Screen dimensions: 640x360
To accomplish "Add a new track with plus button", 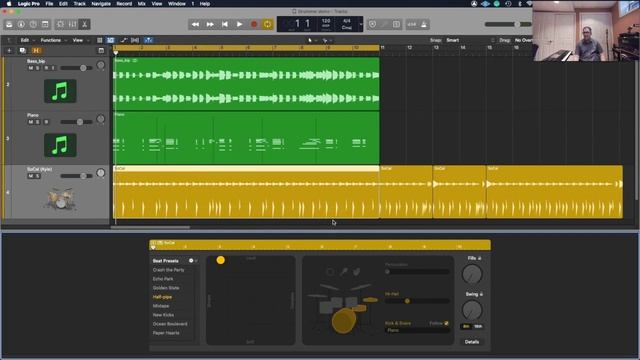I will (x=9, y=51).
